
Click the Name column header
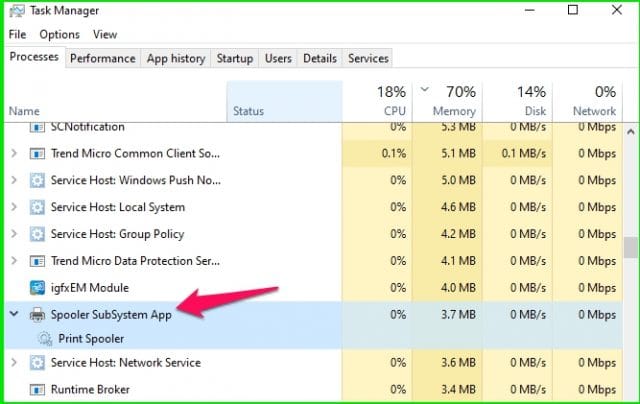24,111
